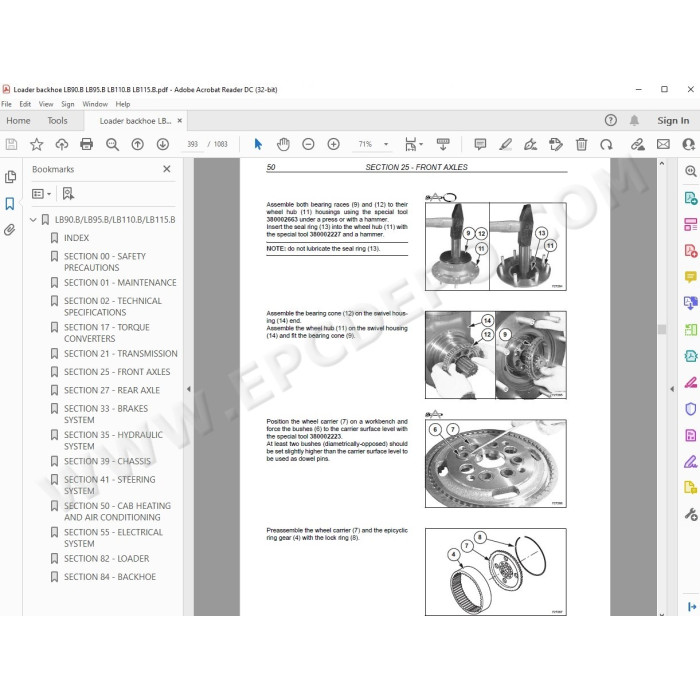700x700 pixels.
Task: Switch to the Home tab
Action: (x=18, y=121)
